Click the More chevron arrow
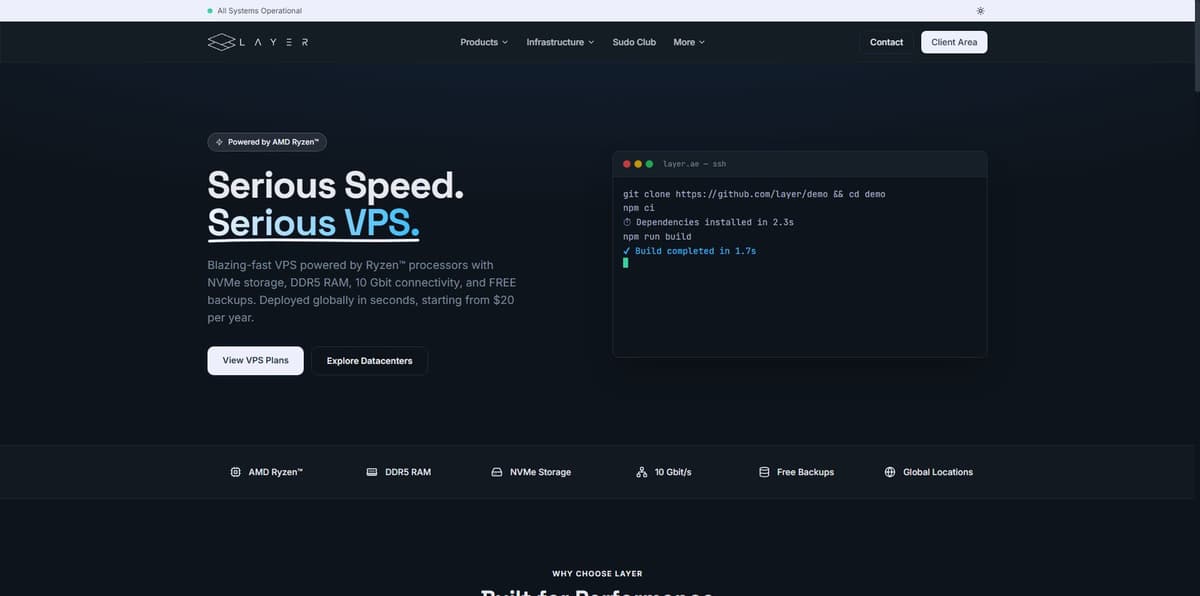 (x=702, y=42)
